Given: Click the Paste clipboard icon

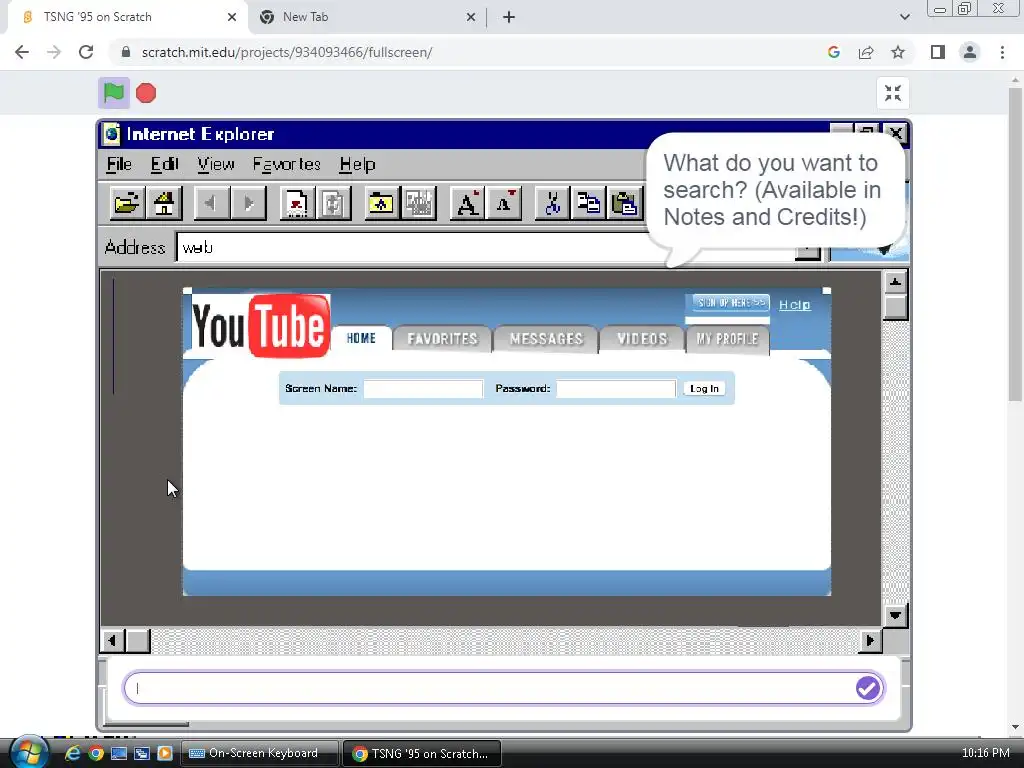Looking at the screenshot, I should pos(625,203).
